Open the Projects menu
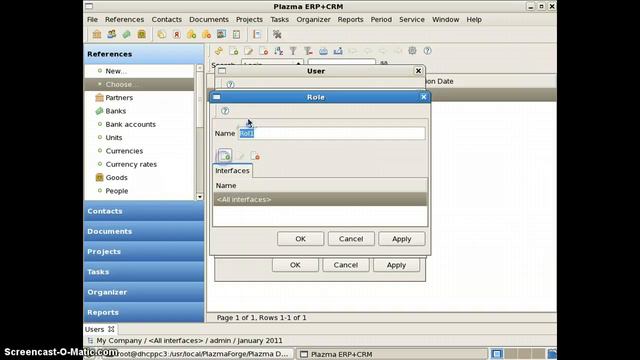Screen dimensions: 640x360 (x=249, y=20)
